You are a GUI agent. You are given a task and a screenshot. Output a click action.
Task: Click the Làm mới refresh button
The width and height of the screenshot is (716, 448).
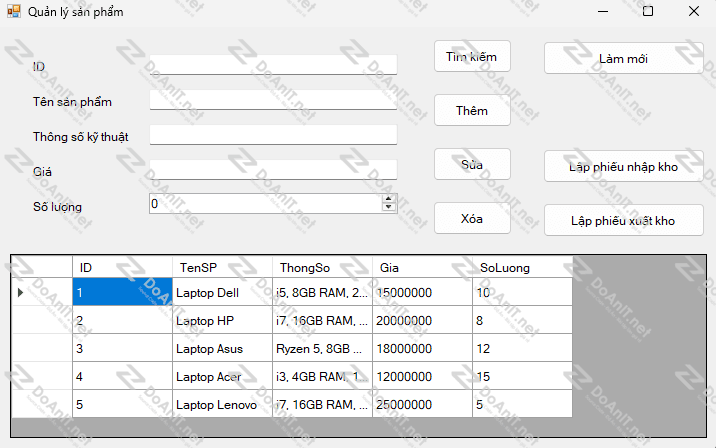(623, 58)
